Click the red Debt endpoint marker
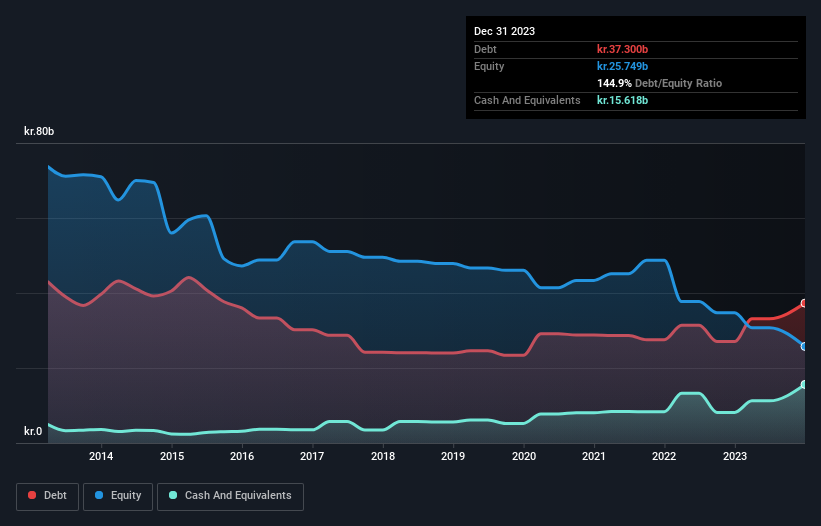This screenshot has width=821, height=526. 804,304
